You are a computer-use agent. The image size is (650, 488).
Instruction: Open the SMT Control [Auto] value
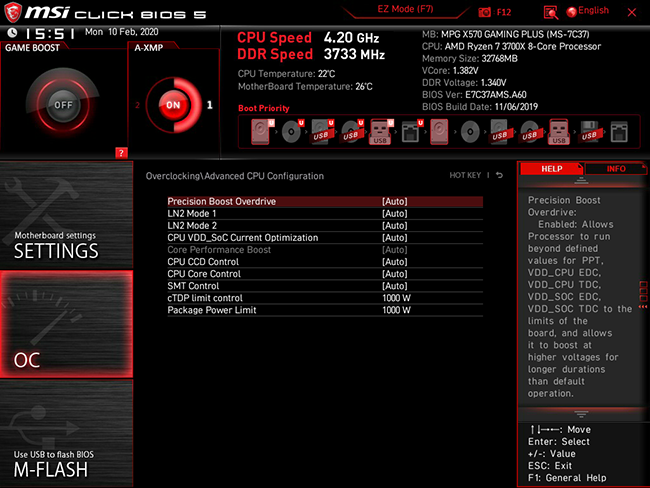[x=395, y=286]
